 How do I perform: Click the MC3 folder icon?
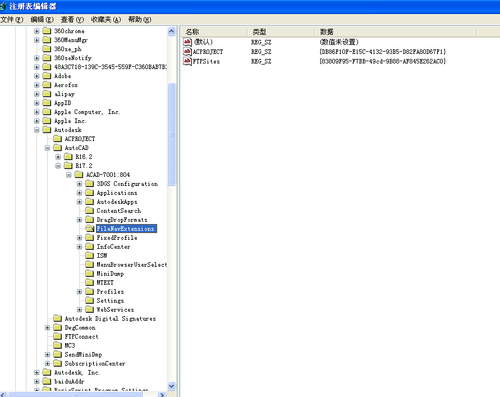click(58, 346)
